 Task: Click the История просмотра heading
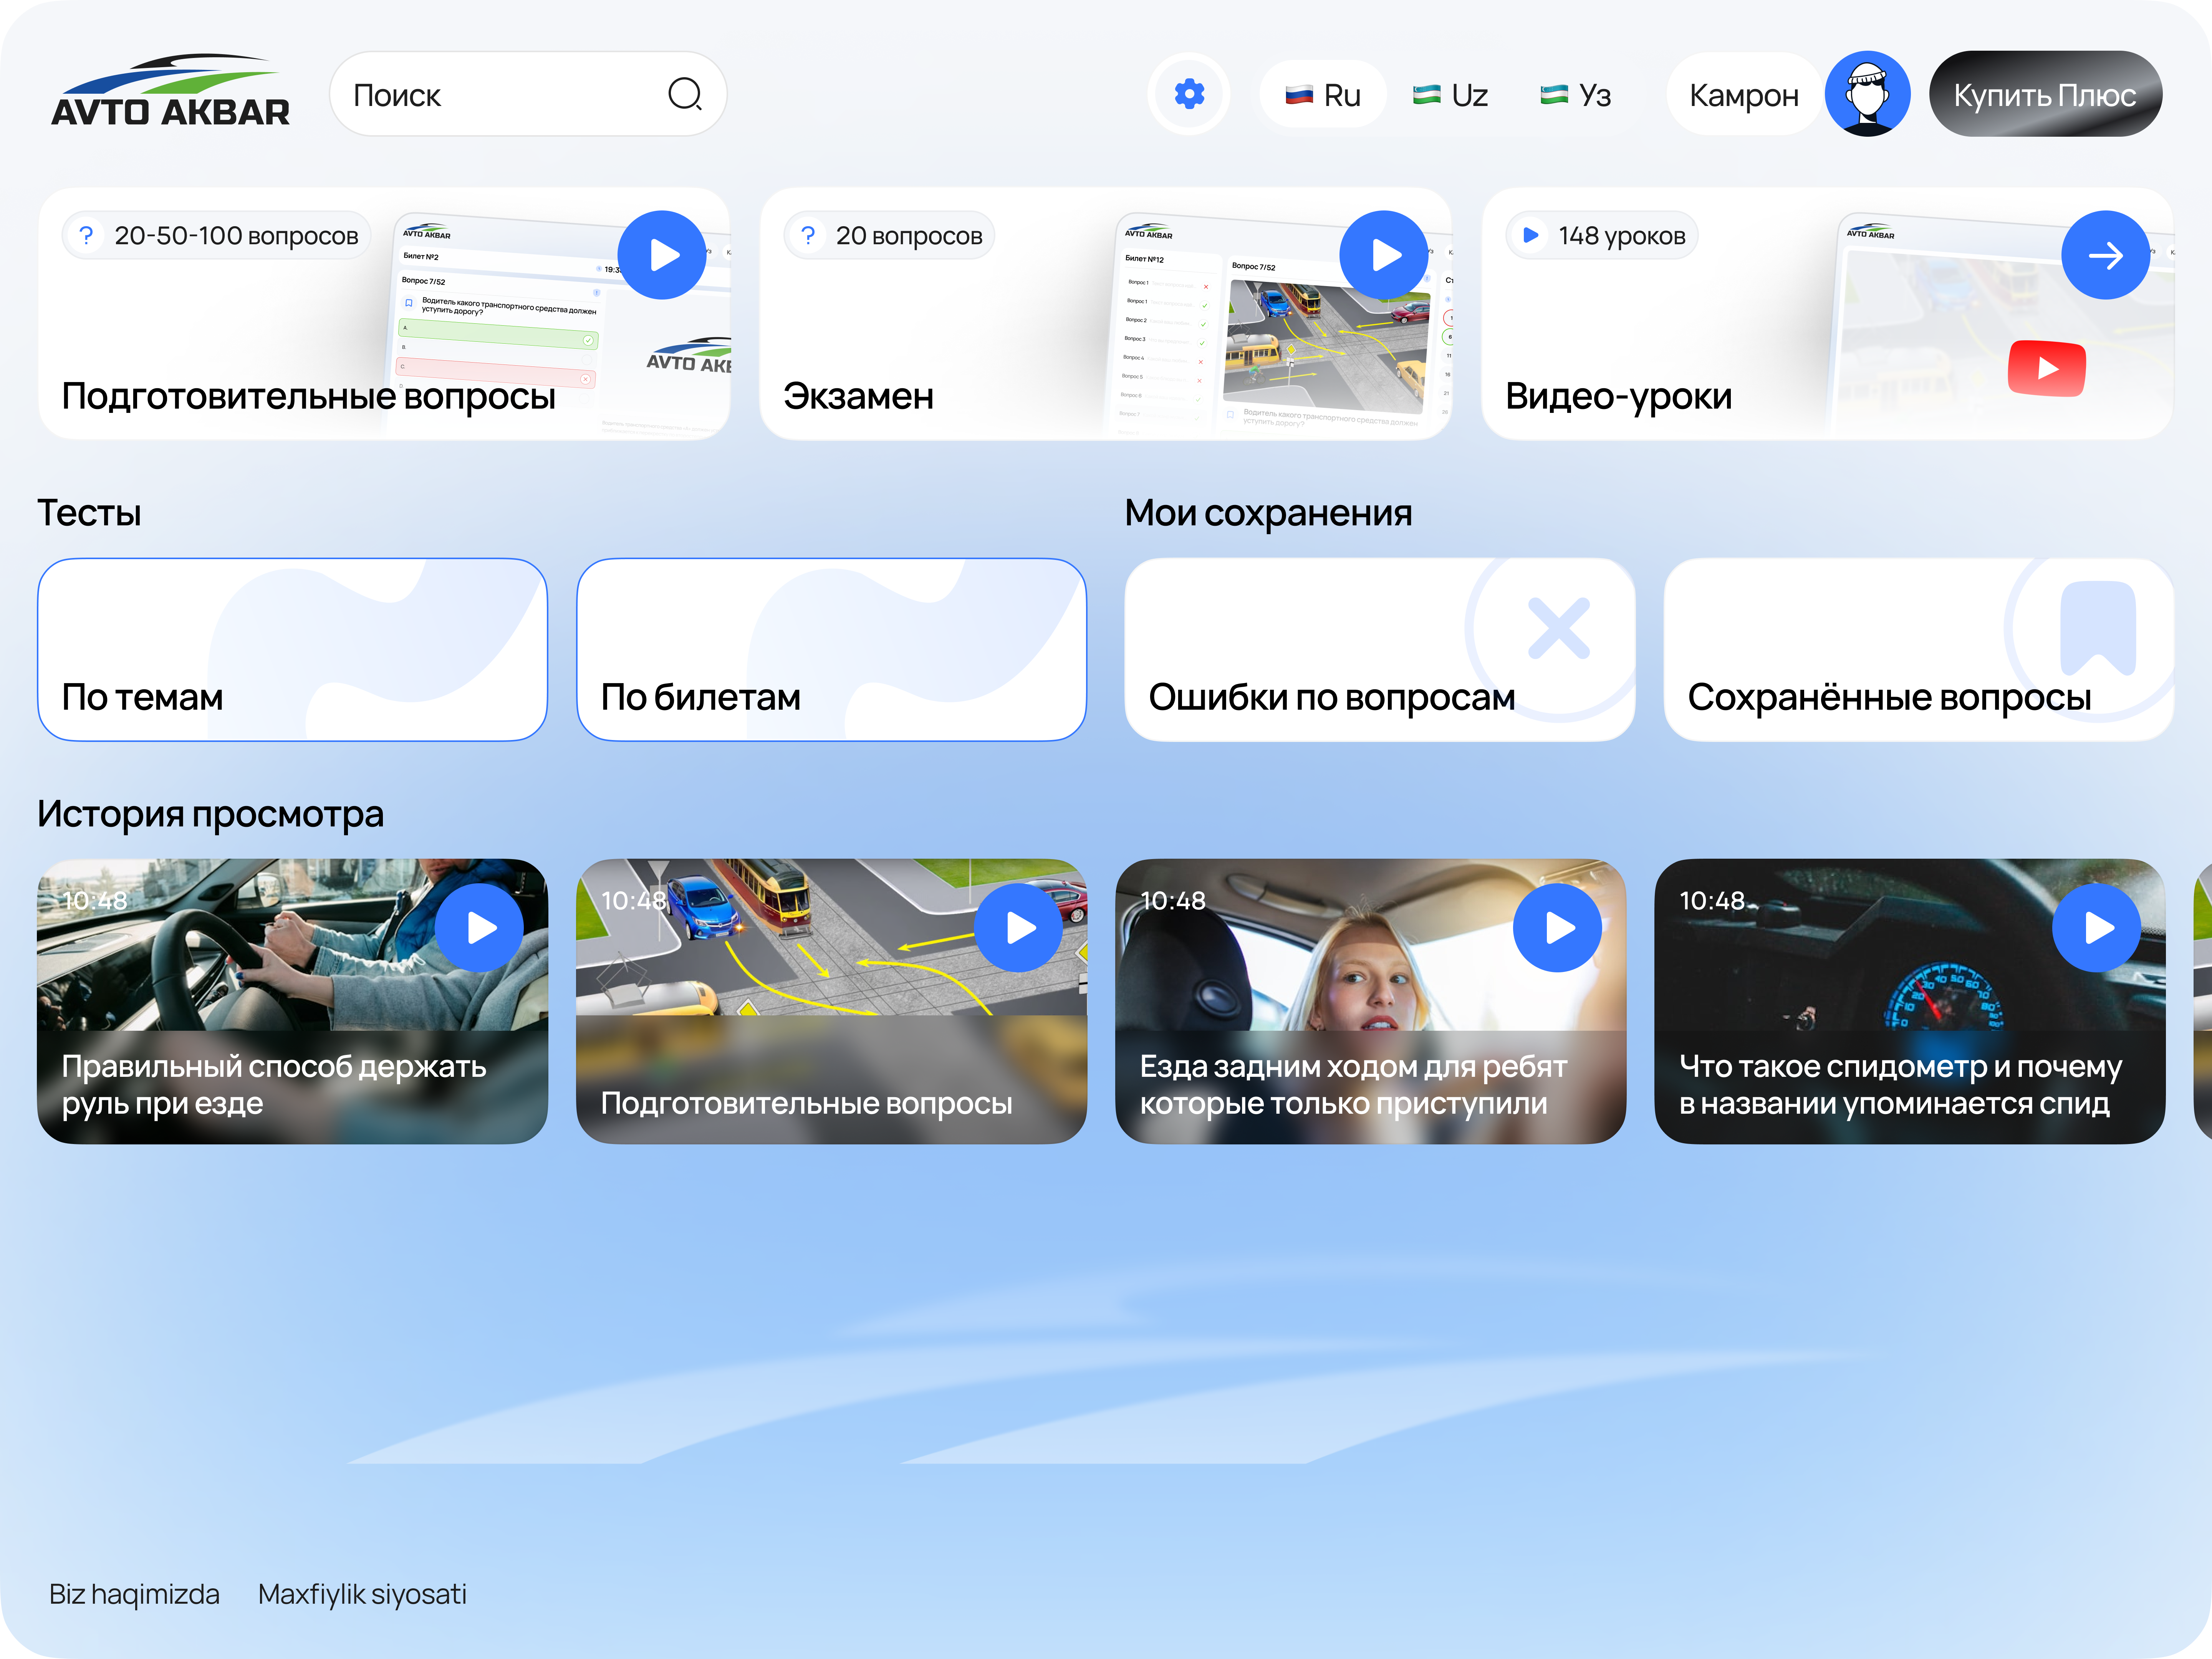(x=210, y=814)
